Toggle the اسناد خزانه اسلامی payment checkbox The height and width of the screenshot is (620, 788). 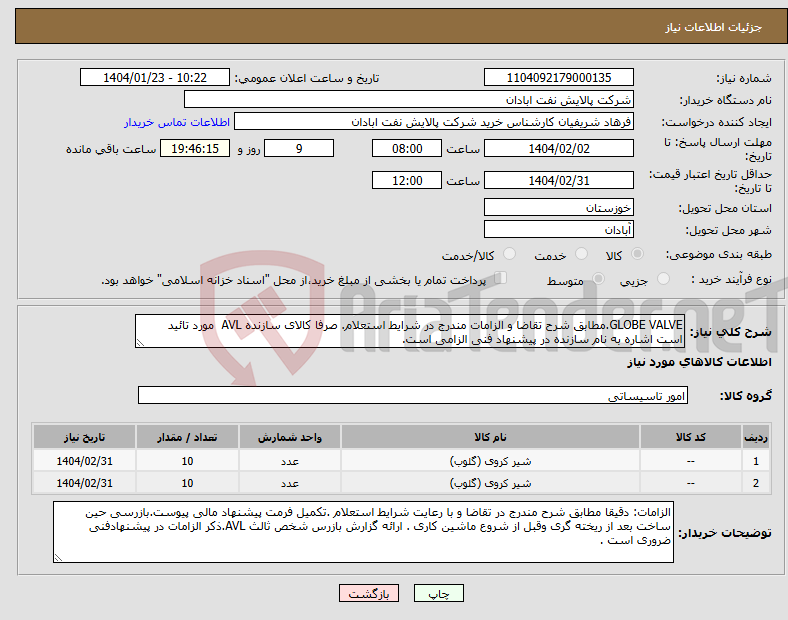500,278
